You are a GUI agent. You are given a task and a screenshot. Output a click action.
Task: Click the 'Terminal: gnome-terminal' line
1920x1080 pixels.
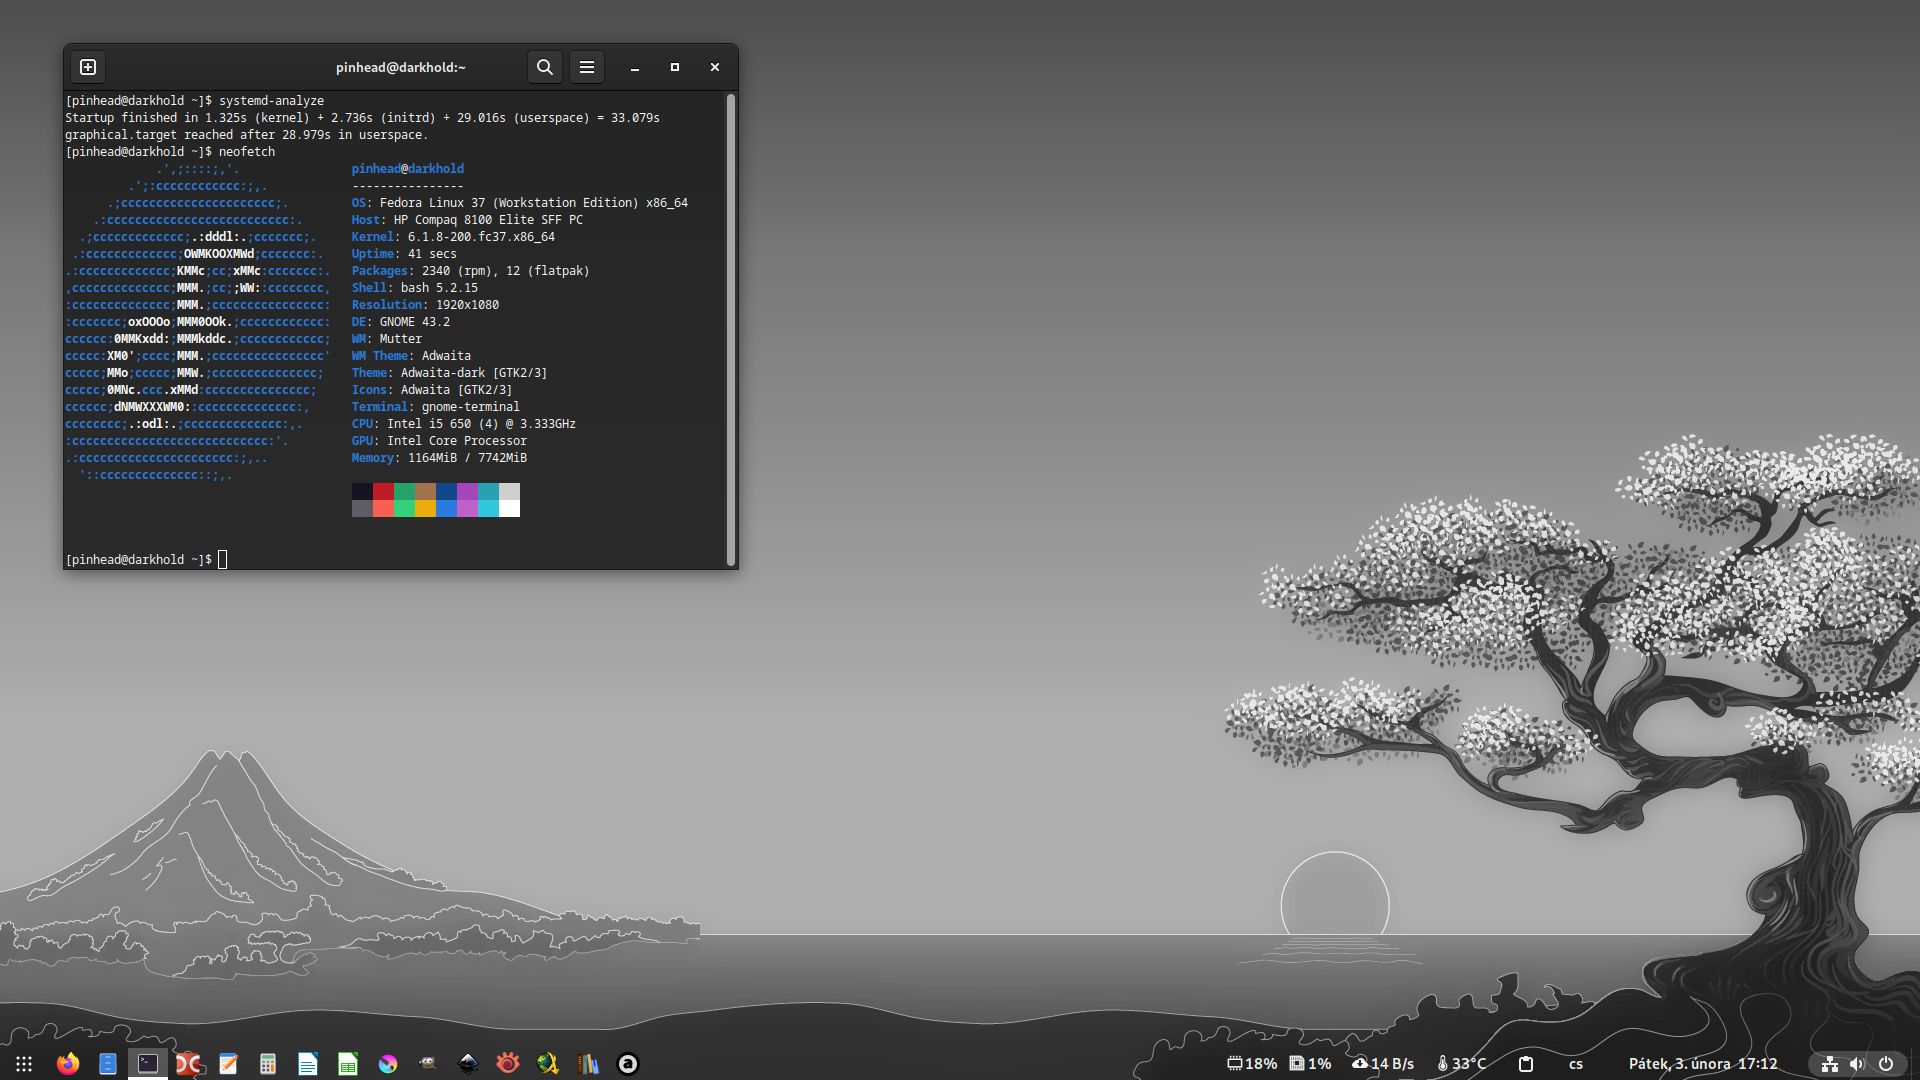pyautogui.click(x=435, y=407)
